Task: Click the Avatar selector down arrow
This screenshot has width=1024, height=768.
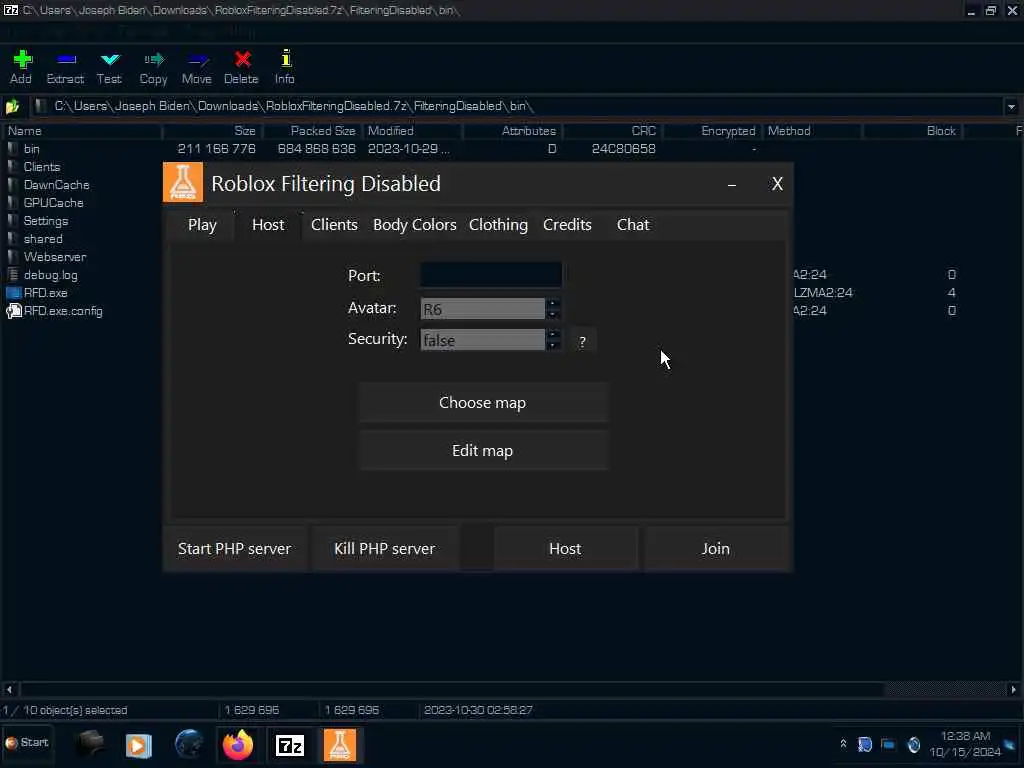Action: point(553,315)
